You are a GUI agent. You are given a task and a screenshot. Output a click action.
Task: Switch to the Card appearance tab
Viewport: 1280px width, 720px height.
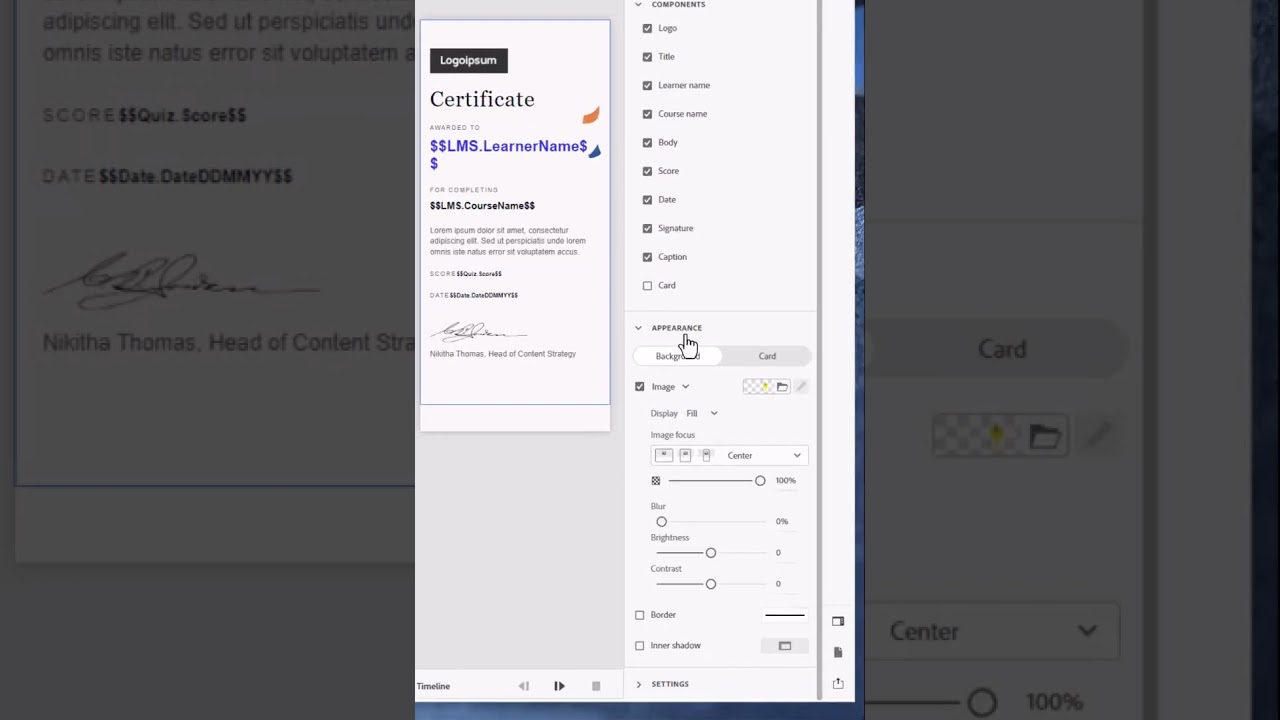(x=767, y=356)
